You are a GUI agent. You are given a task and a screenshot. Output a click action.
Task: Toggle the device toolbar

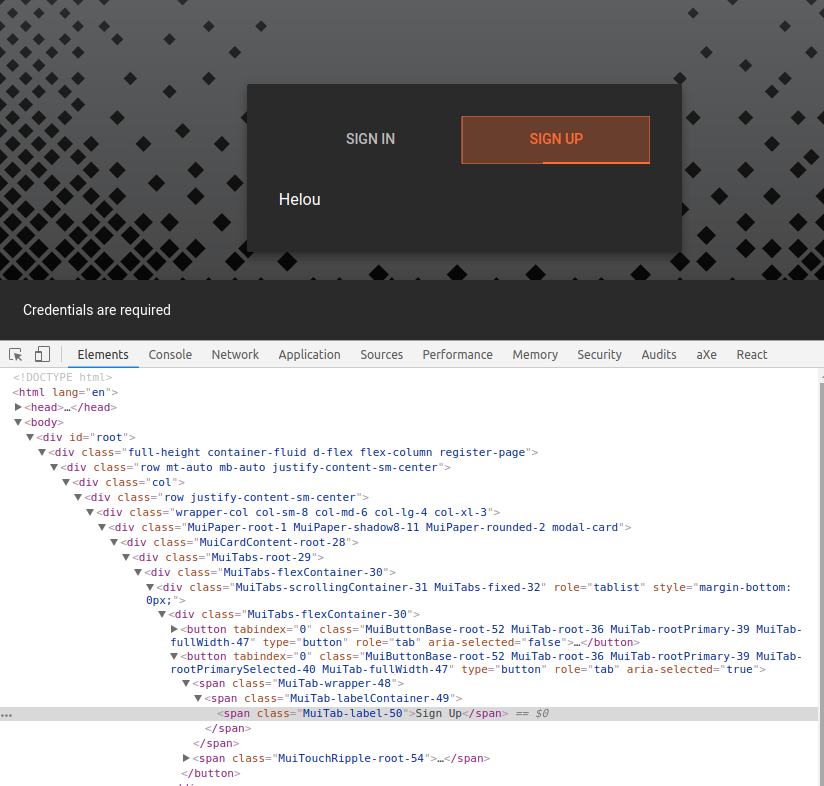pos(41,354)
